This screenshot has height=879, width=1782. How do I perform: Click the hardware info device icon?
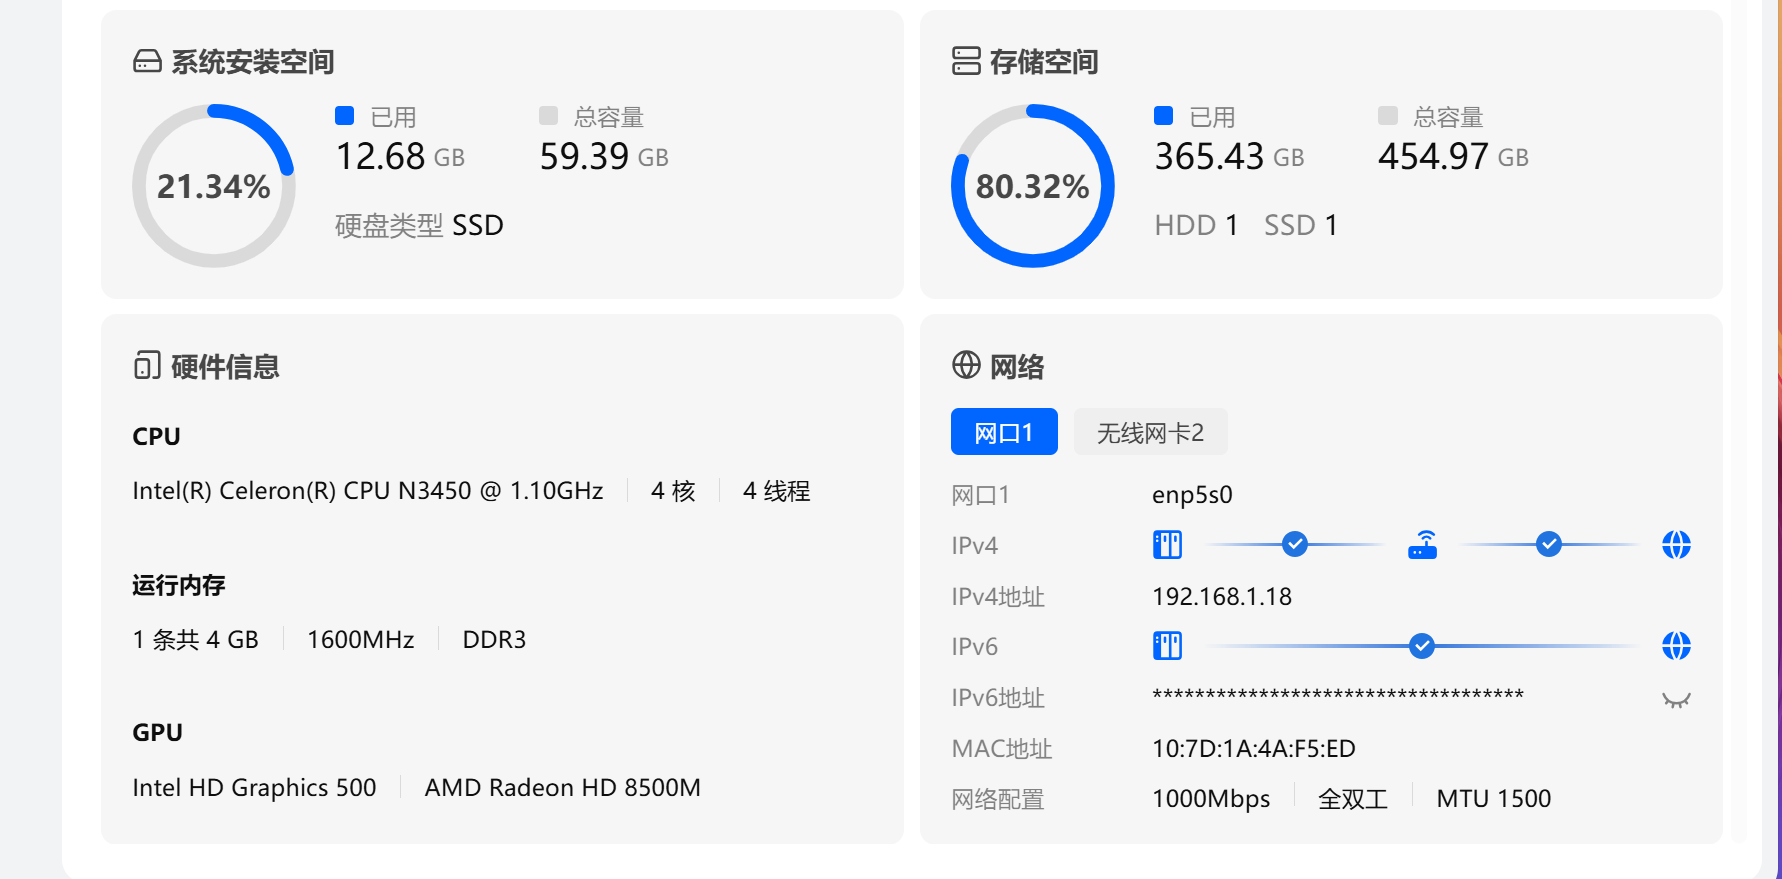point(147,366)
